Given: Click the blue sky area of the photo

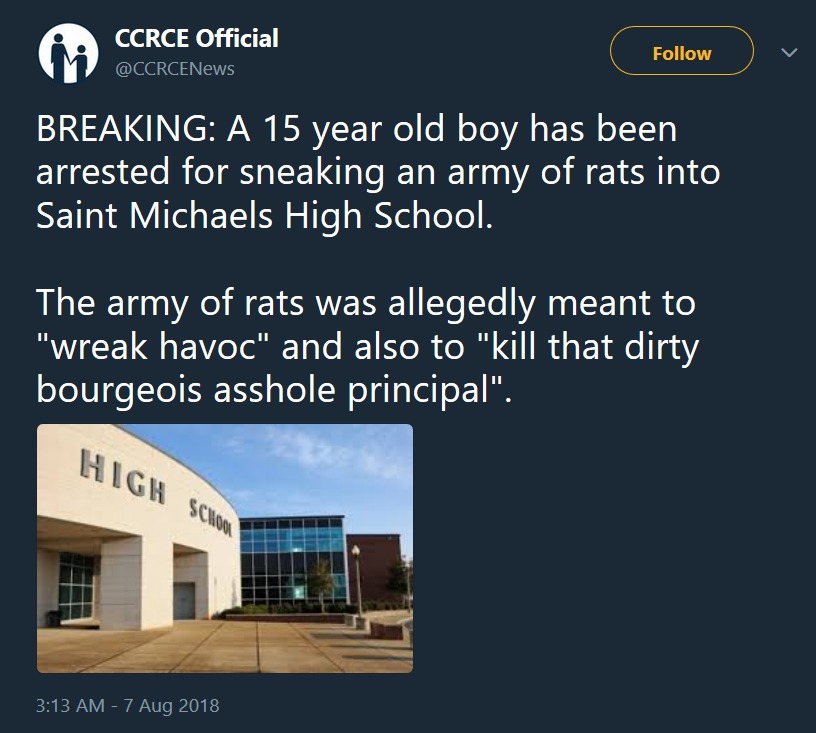Looking at the screenshot, I should coord(330,470).
